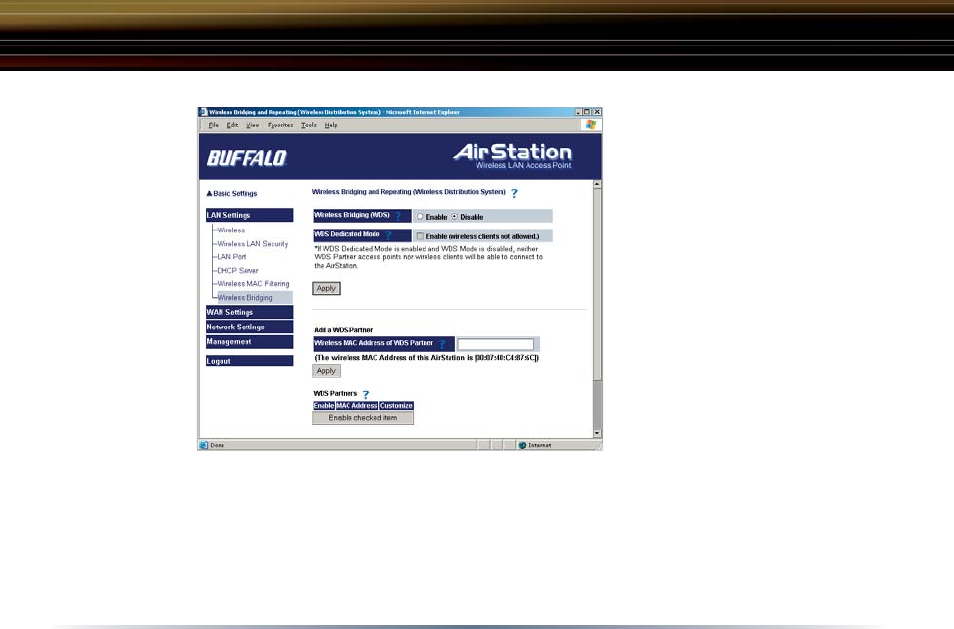Image resolution: width=954 pixels, height=629 pixels.
Task: Click the Enable checked item button
Action: (x=363, y=418)
